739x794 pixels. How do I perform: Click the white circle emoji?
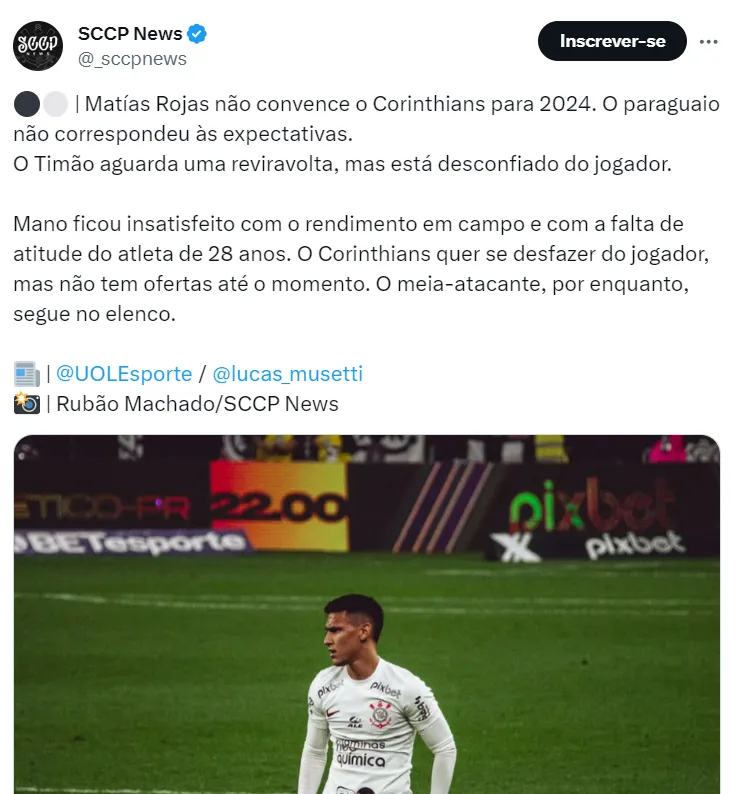pyautogui.click(x=55, y=104)
